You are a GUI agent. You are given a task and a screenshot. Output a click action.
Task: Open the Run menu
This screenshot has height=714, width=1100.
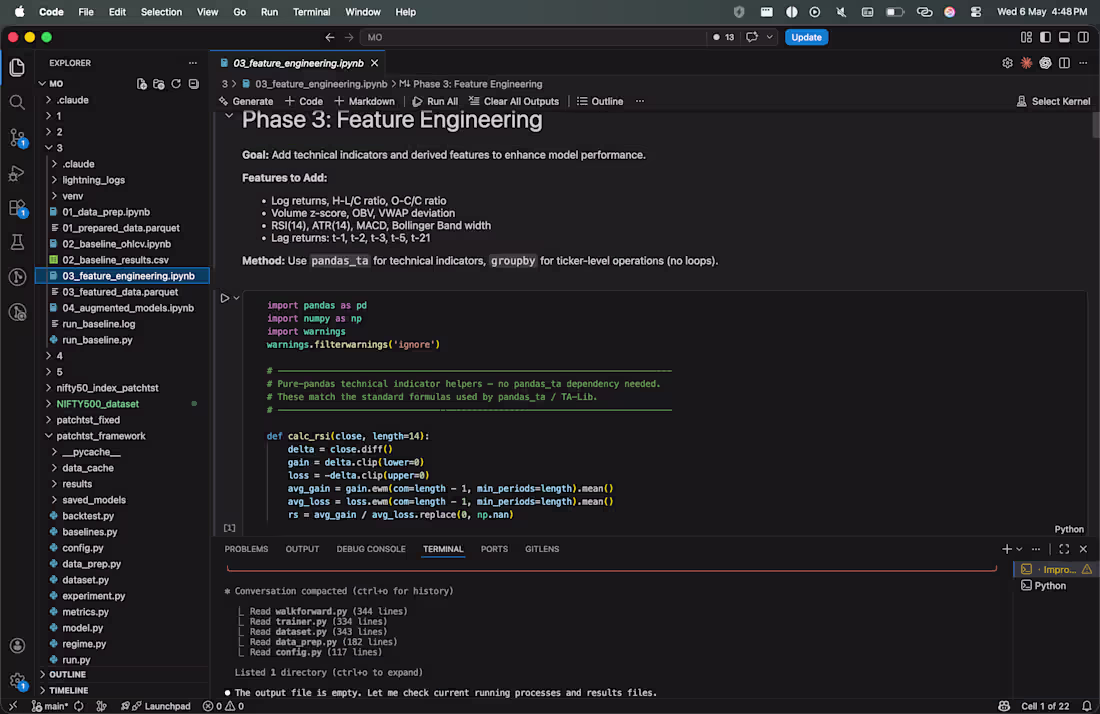tap(269, 12)
